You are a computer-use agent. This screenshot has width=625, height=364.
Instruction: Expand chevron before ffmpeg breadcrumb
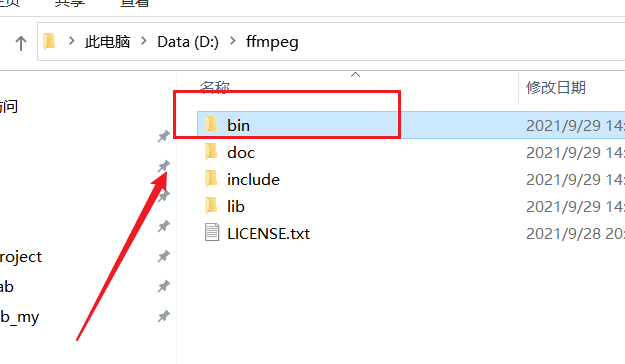tap(233, 41)
